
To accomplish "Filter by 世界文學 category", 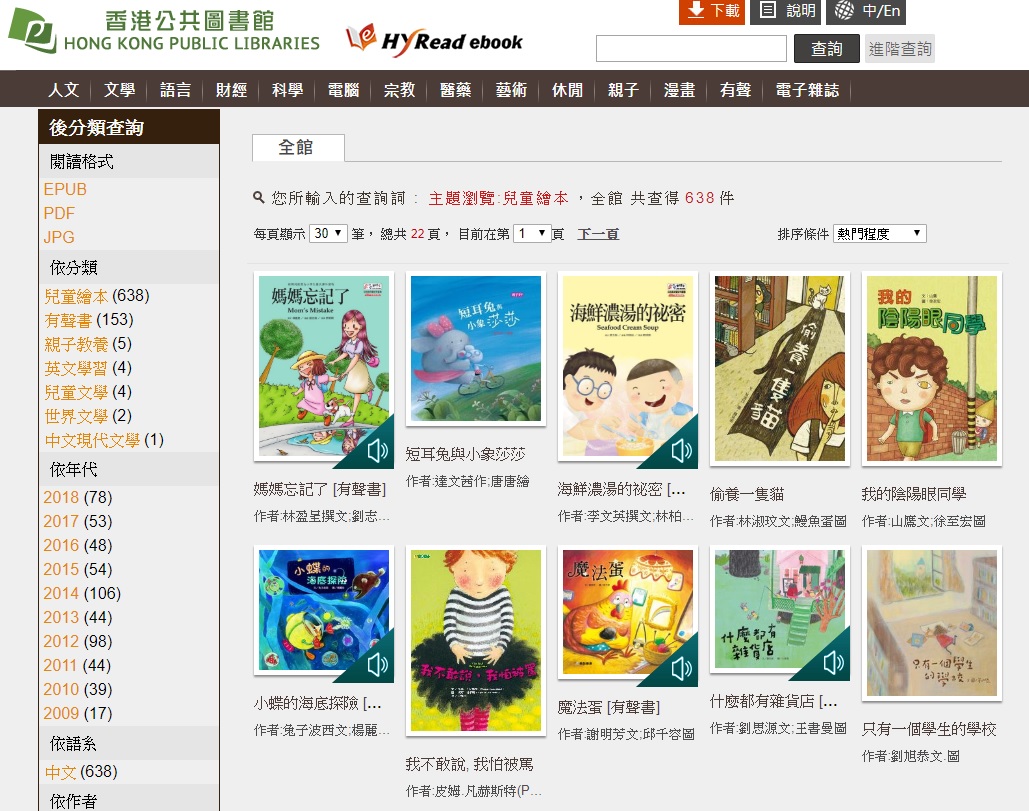I will point(76,416).
